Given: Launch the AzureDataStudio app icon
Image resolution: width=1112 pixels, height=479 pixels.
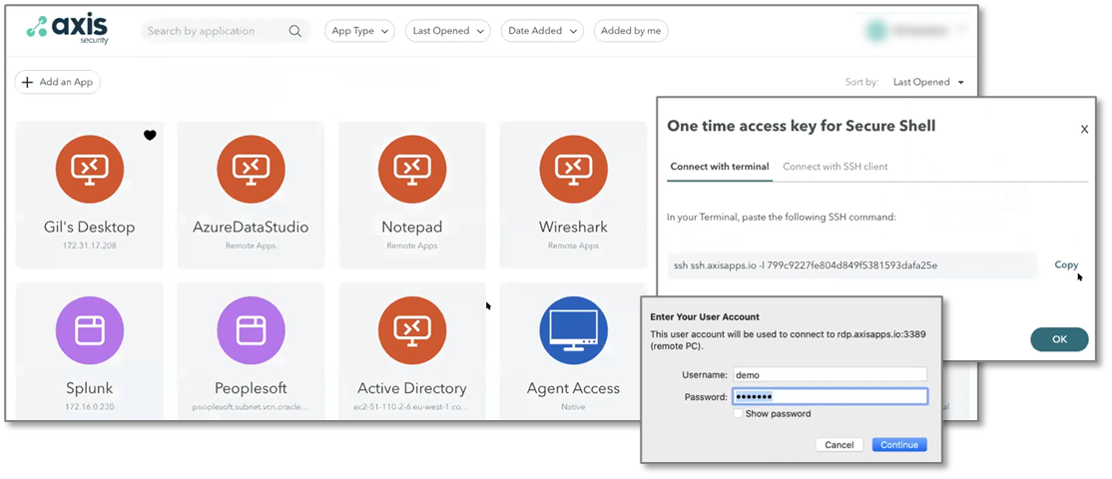Looking at the screenshot, I should coord(250,169).
